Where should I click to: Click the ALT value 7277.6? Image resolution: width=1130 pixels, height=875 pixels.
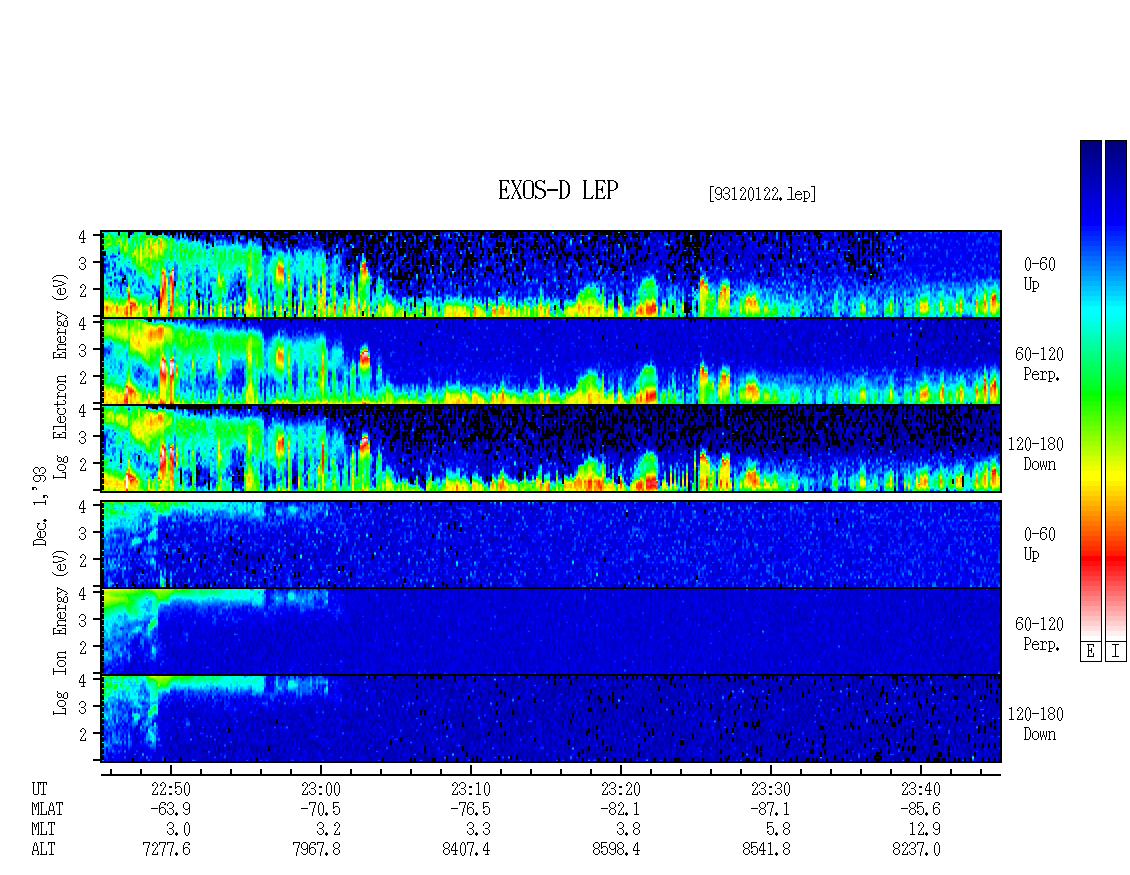[x=167, y=849]
